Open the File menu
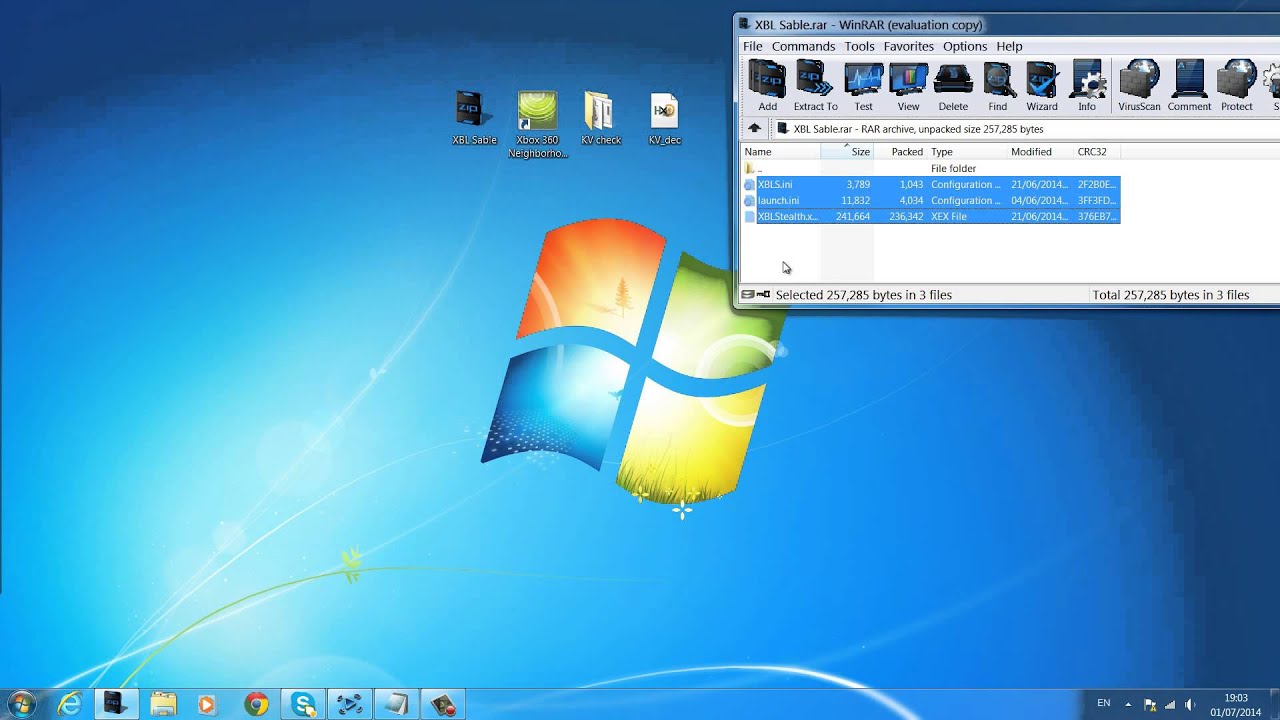This screenshot has width=1280, height=720. pos(752,46)
